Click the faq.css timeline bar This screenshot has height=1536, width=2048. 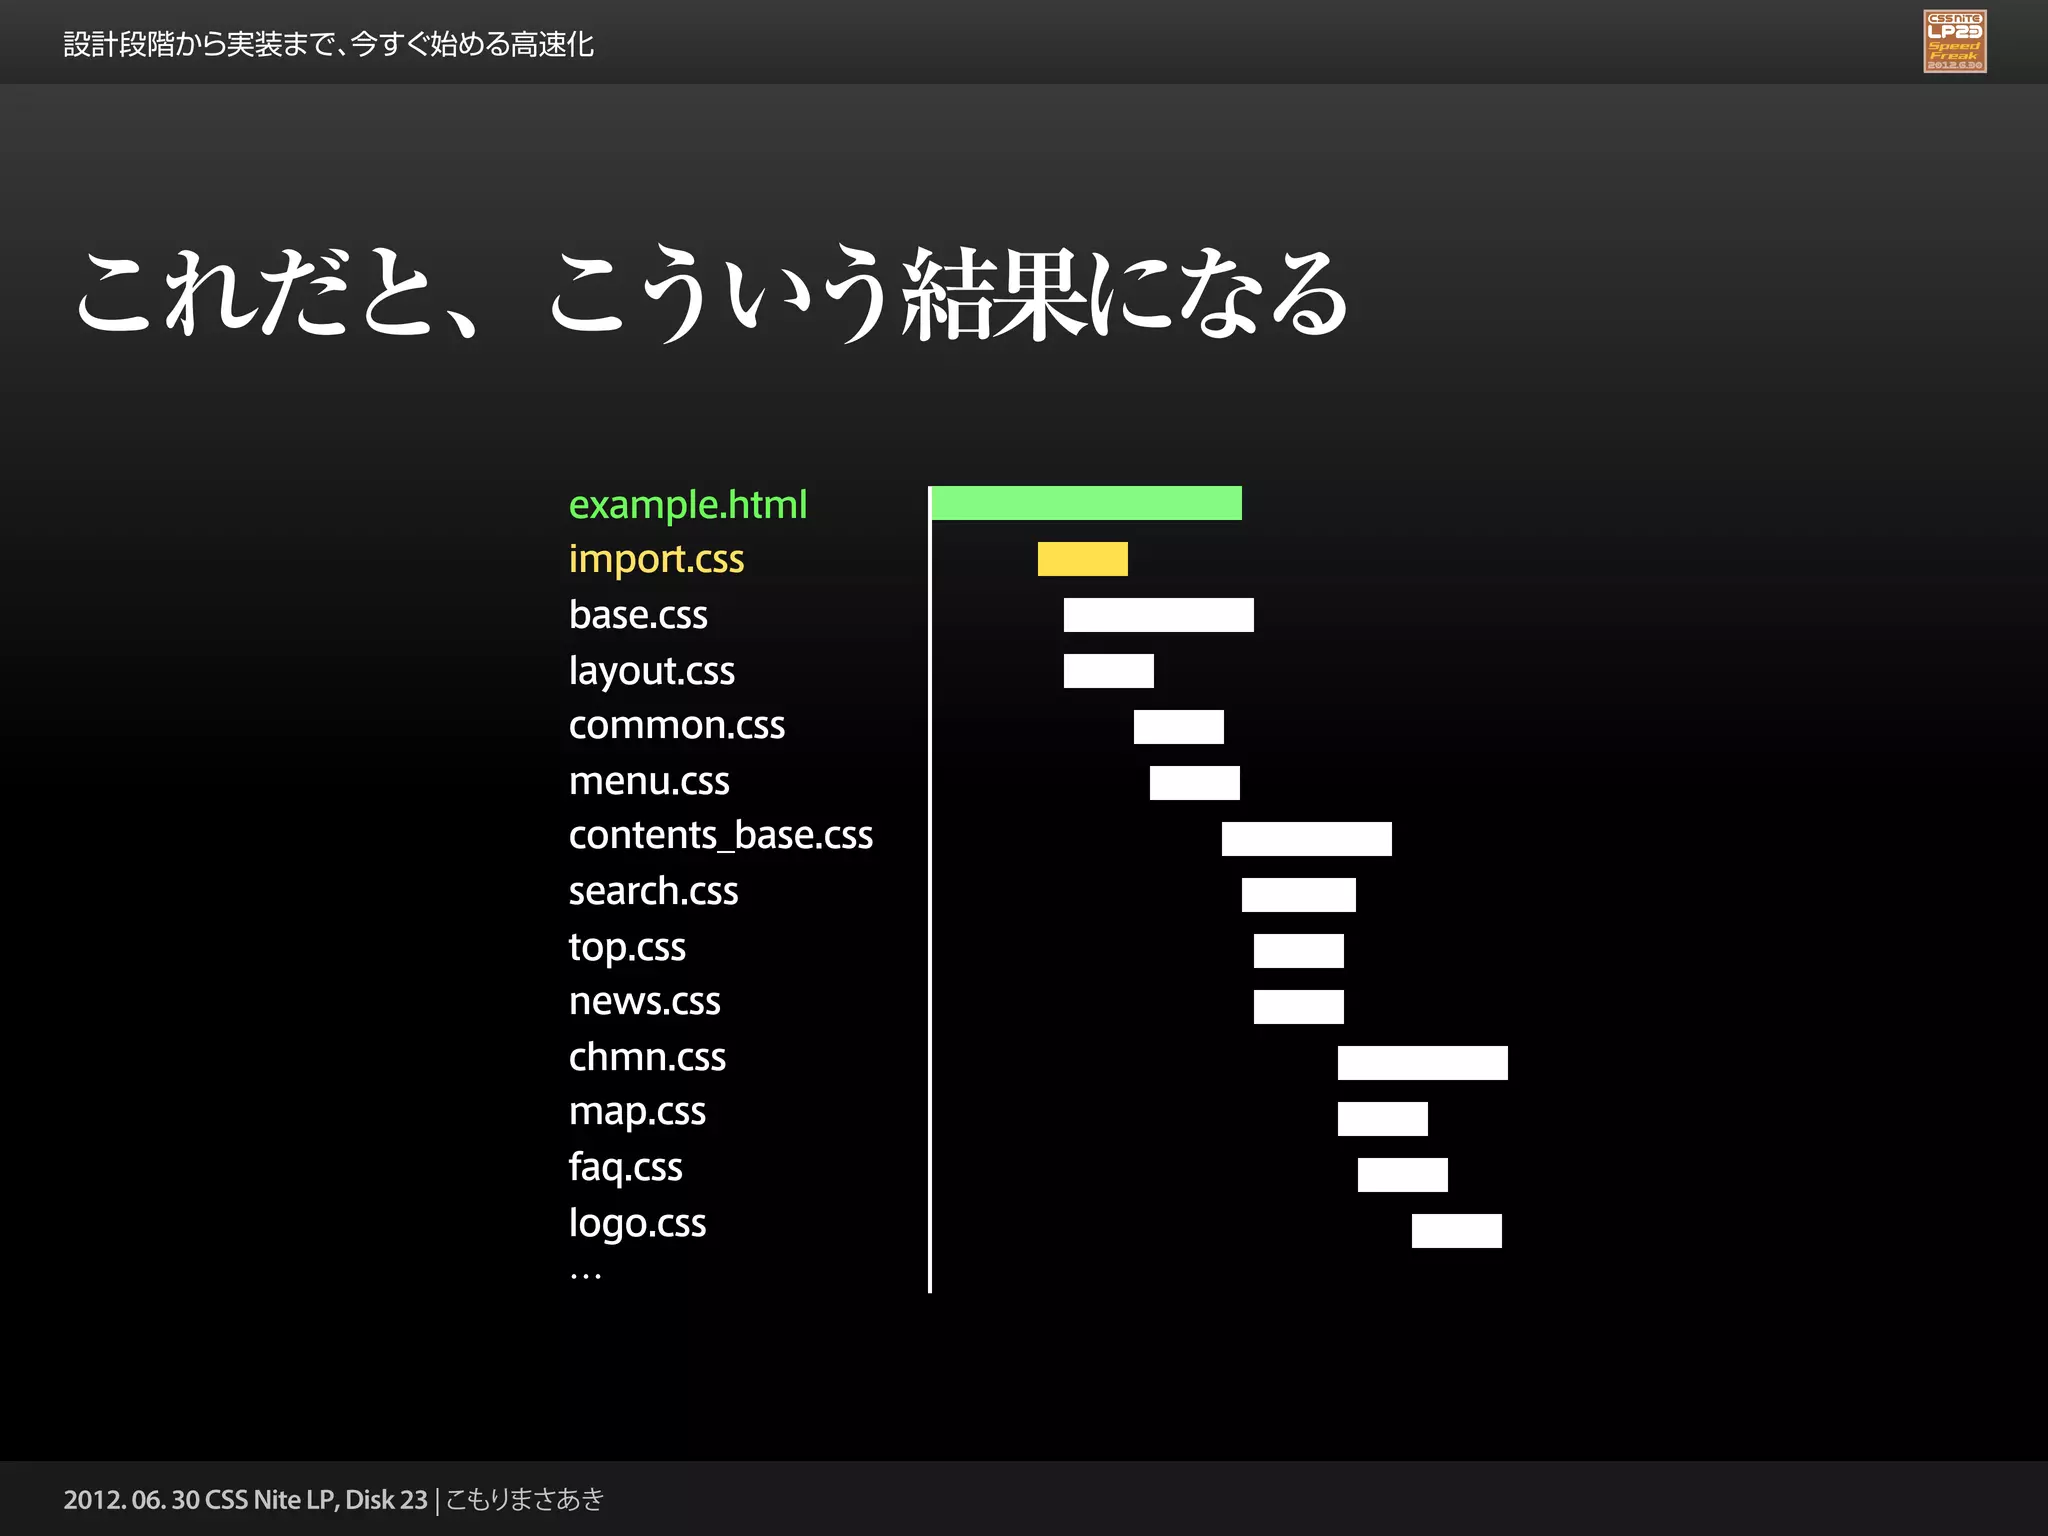click(1403, 1175)
